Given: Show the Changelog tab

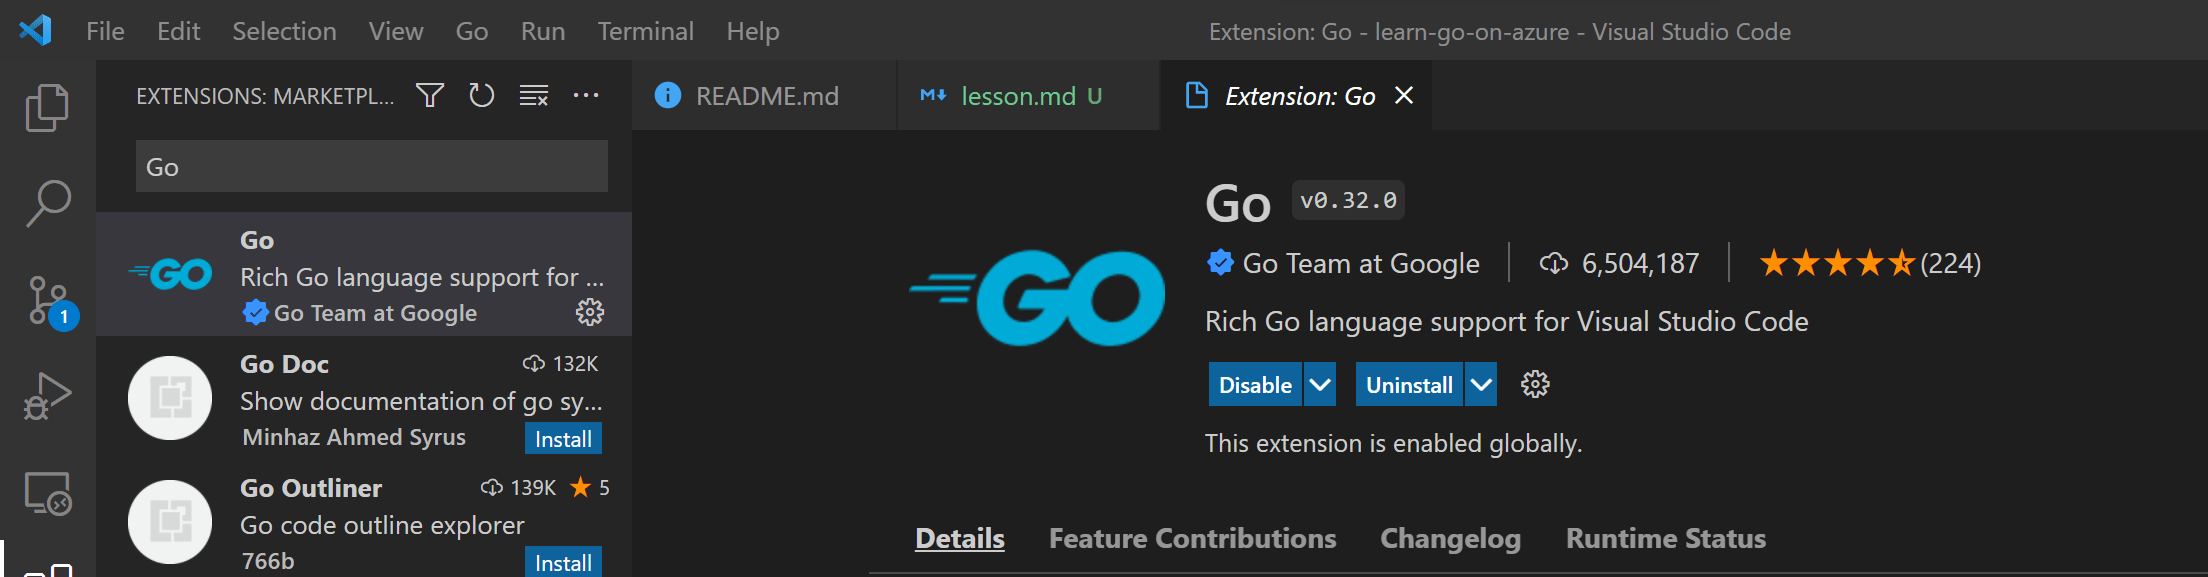Looking at the screenshot, I should [x=1450, y=538].
